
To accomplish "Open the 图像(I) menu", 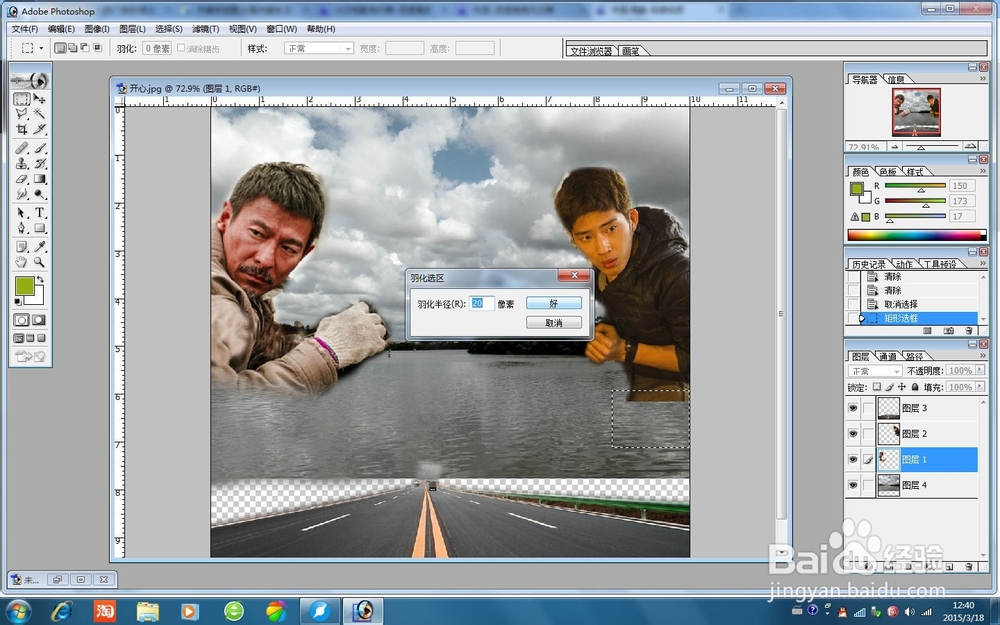I will 97,29.
